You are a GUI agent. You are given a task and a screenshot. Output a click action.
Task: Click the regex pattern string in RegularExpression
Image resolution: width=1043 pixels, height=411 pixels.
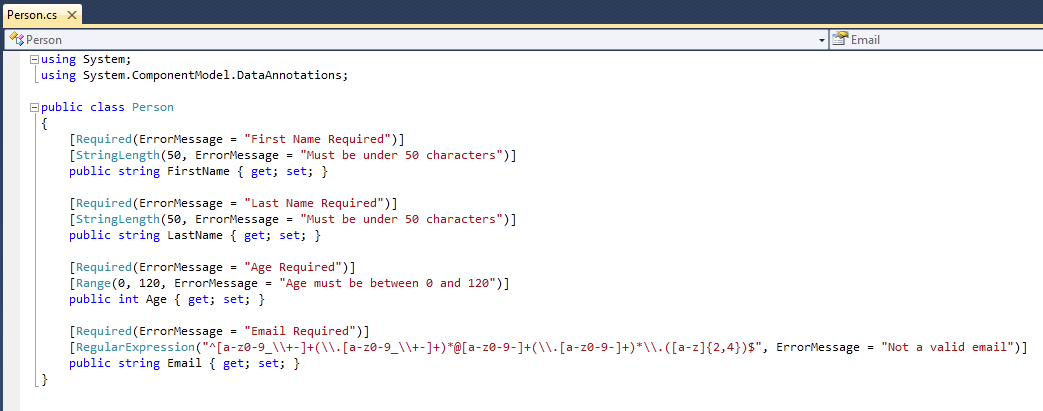(482, 346)
